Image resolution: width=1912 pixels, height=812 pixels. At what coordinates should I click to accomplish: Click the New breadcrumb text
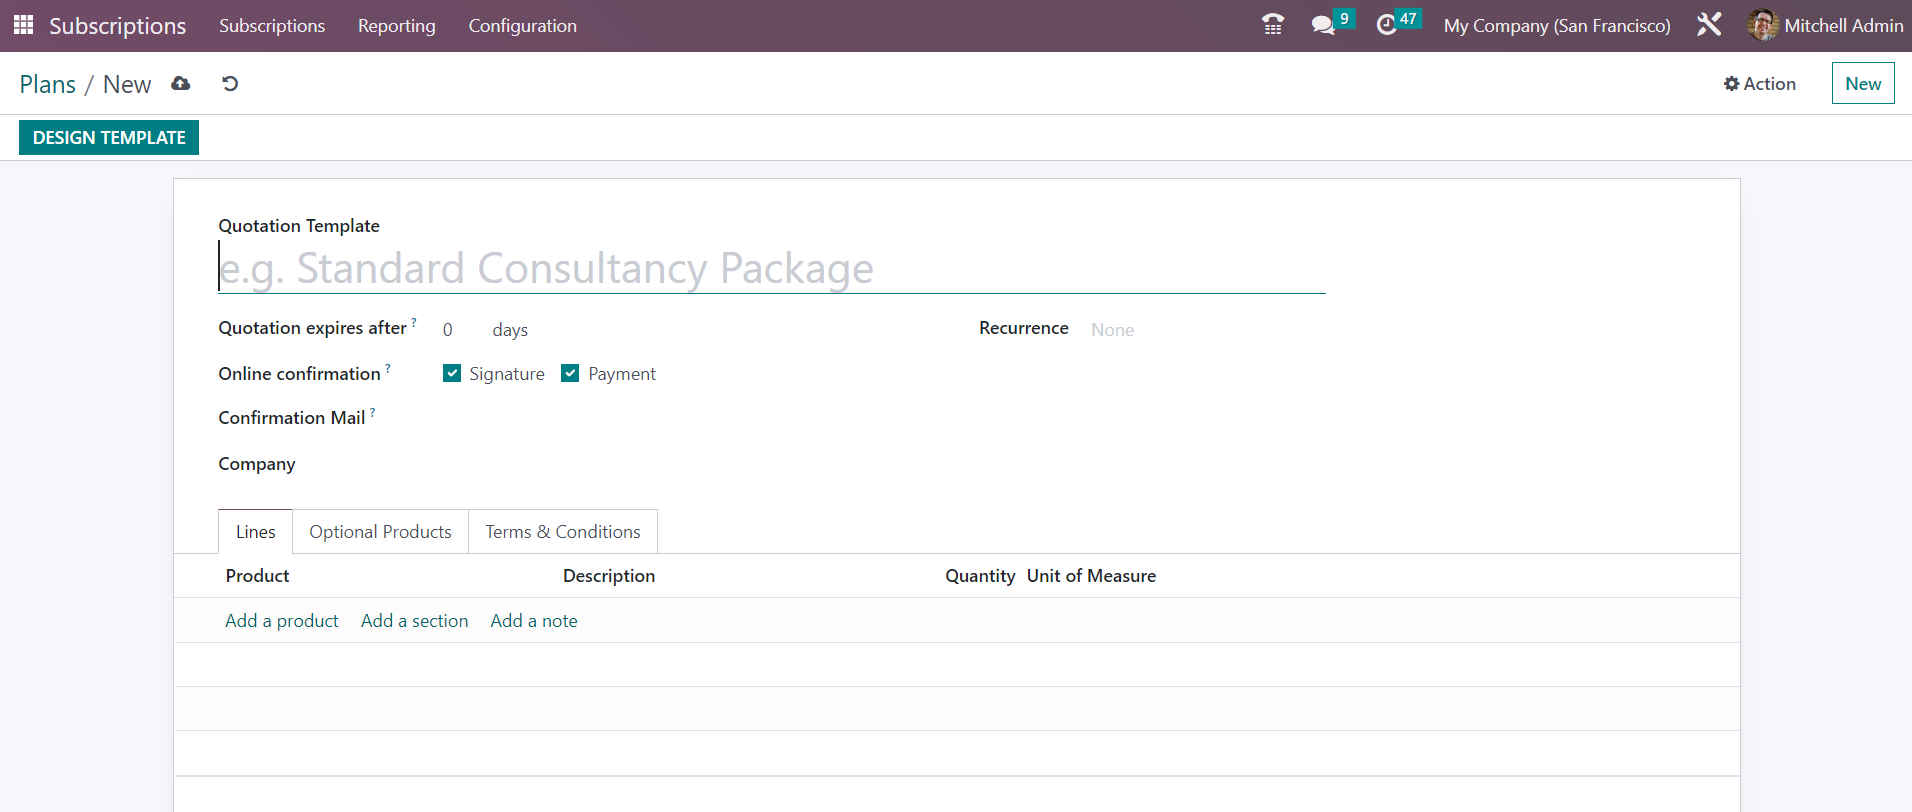click(x=127, y=84)
